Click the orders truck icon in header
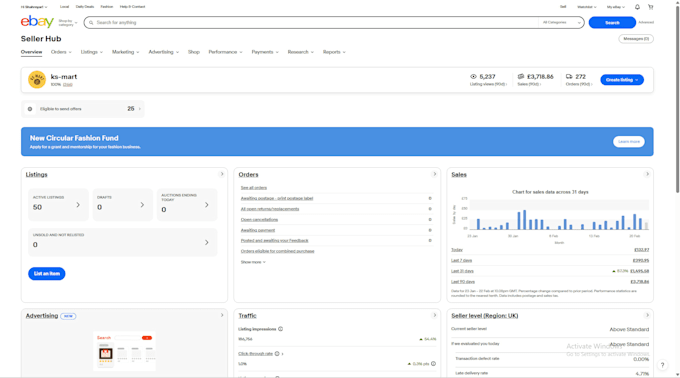The width and height of the screenshot is (680, 378). pos(569,76)
